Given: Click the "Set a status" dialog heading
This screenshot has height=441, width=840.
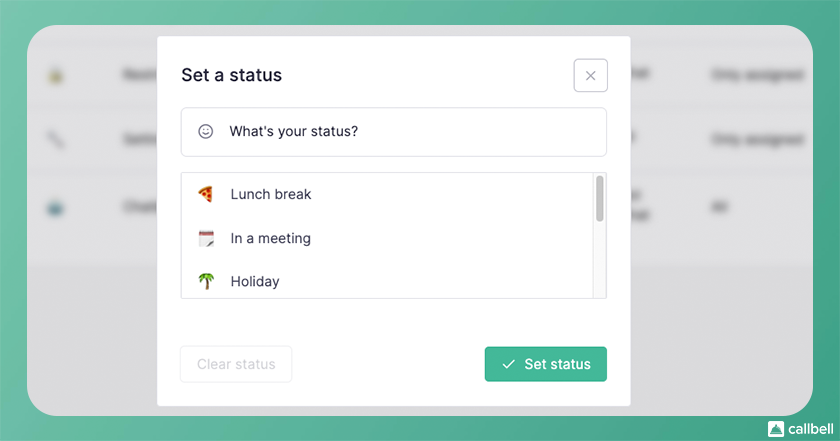Looking at the screenshot, I should pos(231,75).
